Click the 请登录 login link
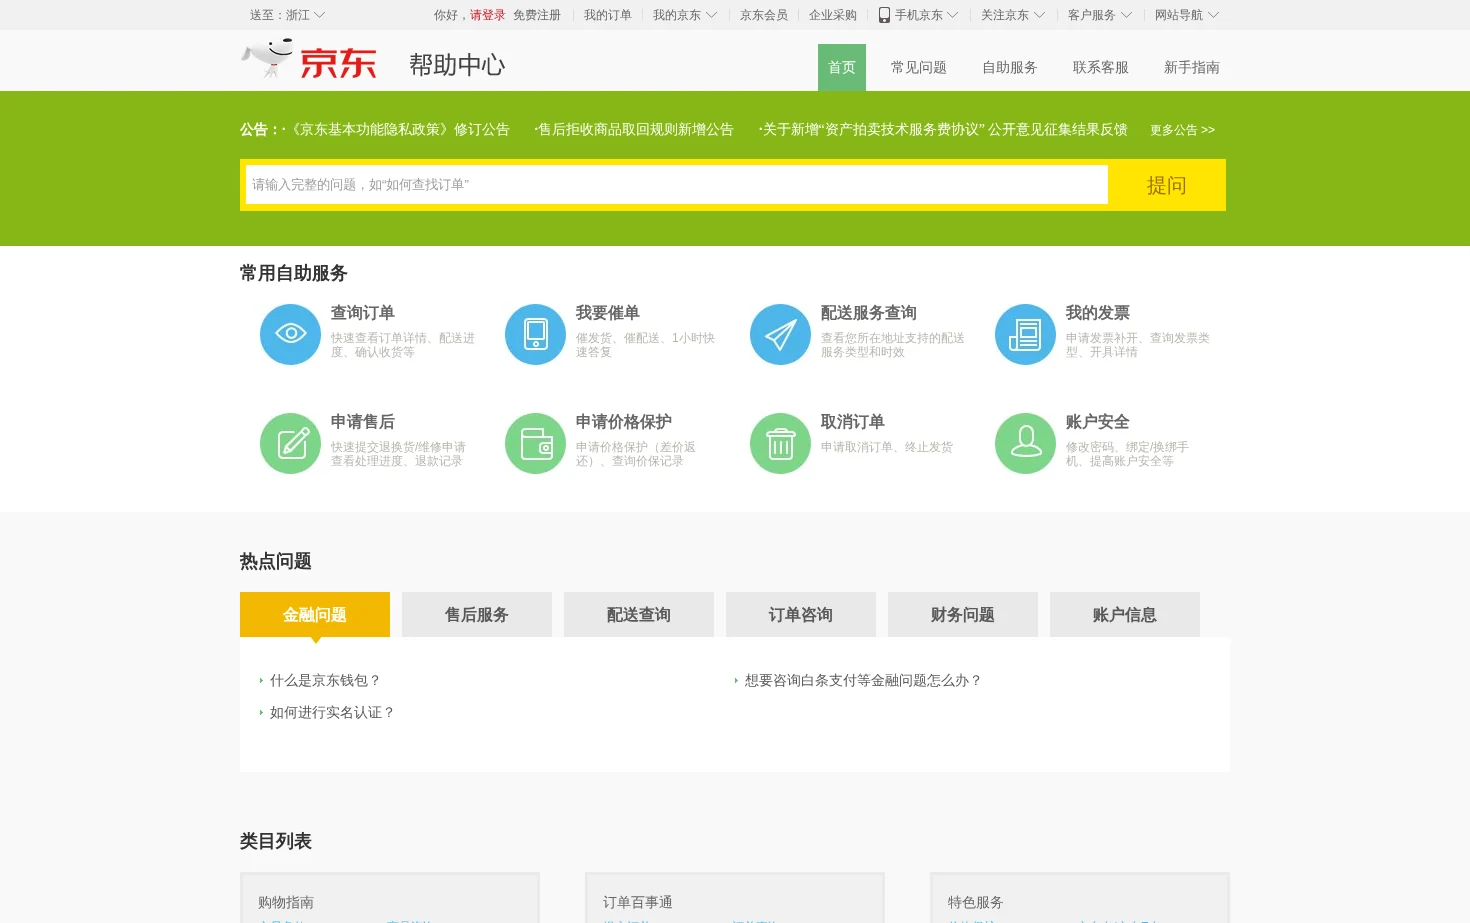Screen dimensions: 1470x923 488,15
